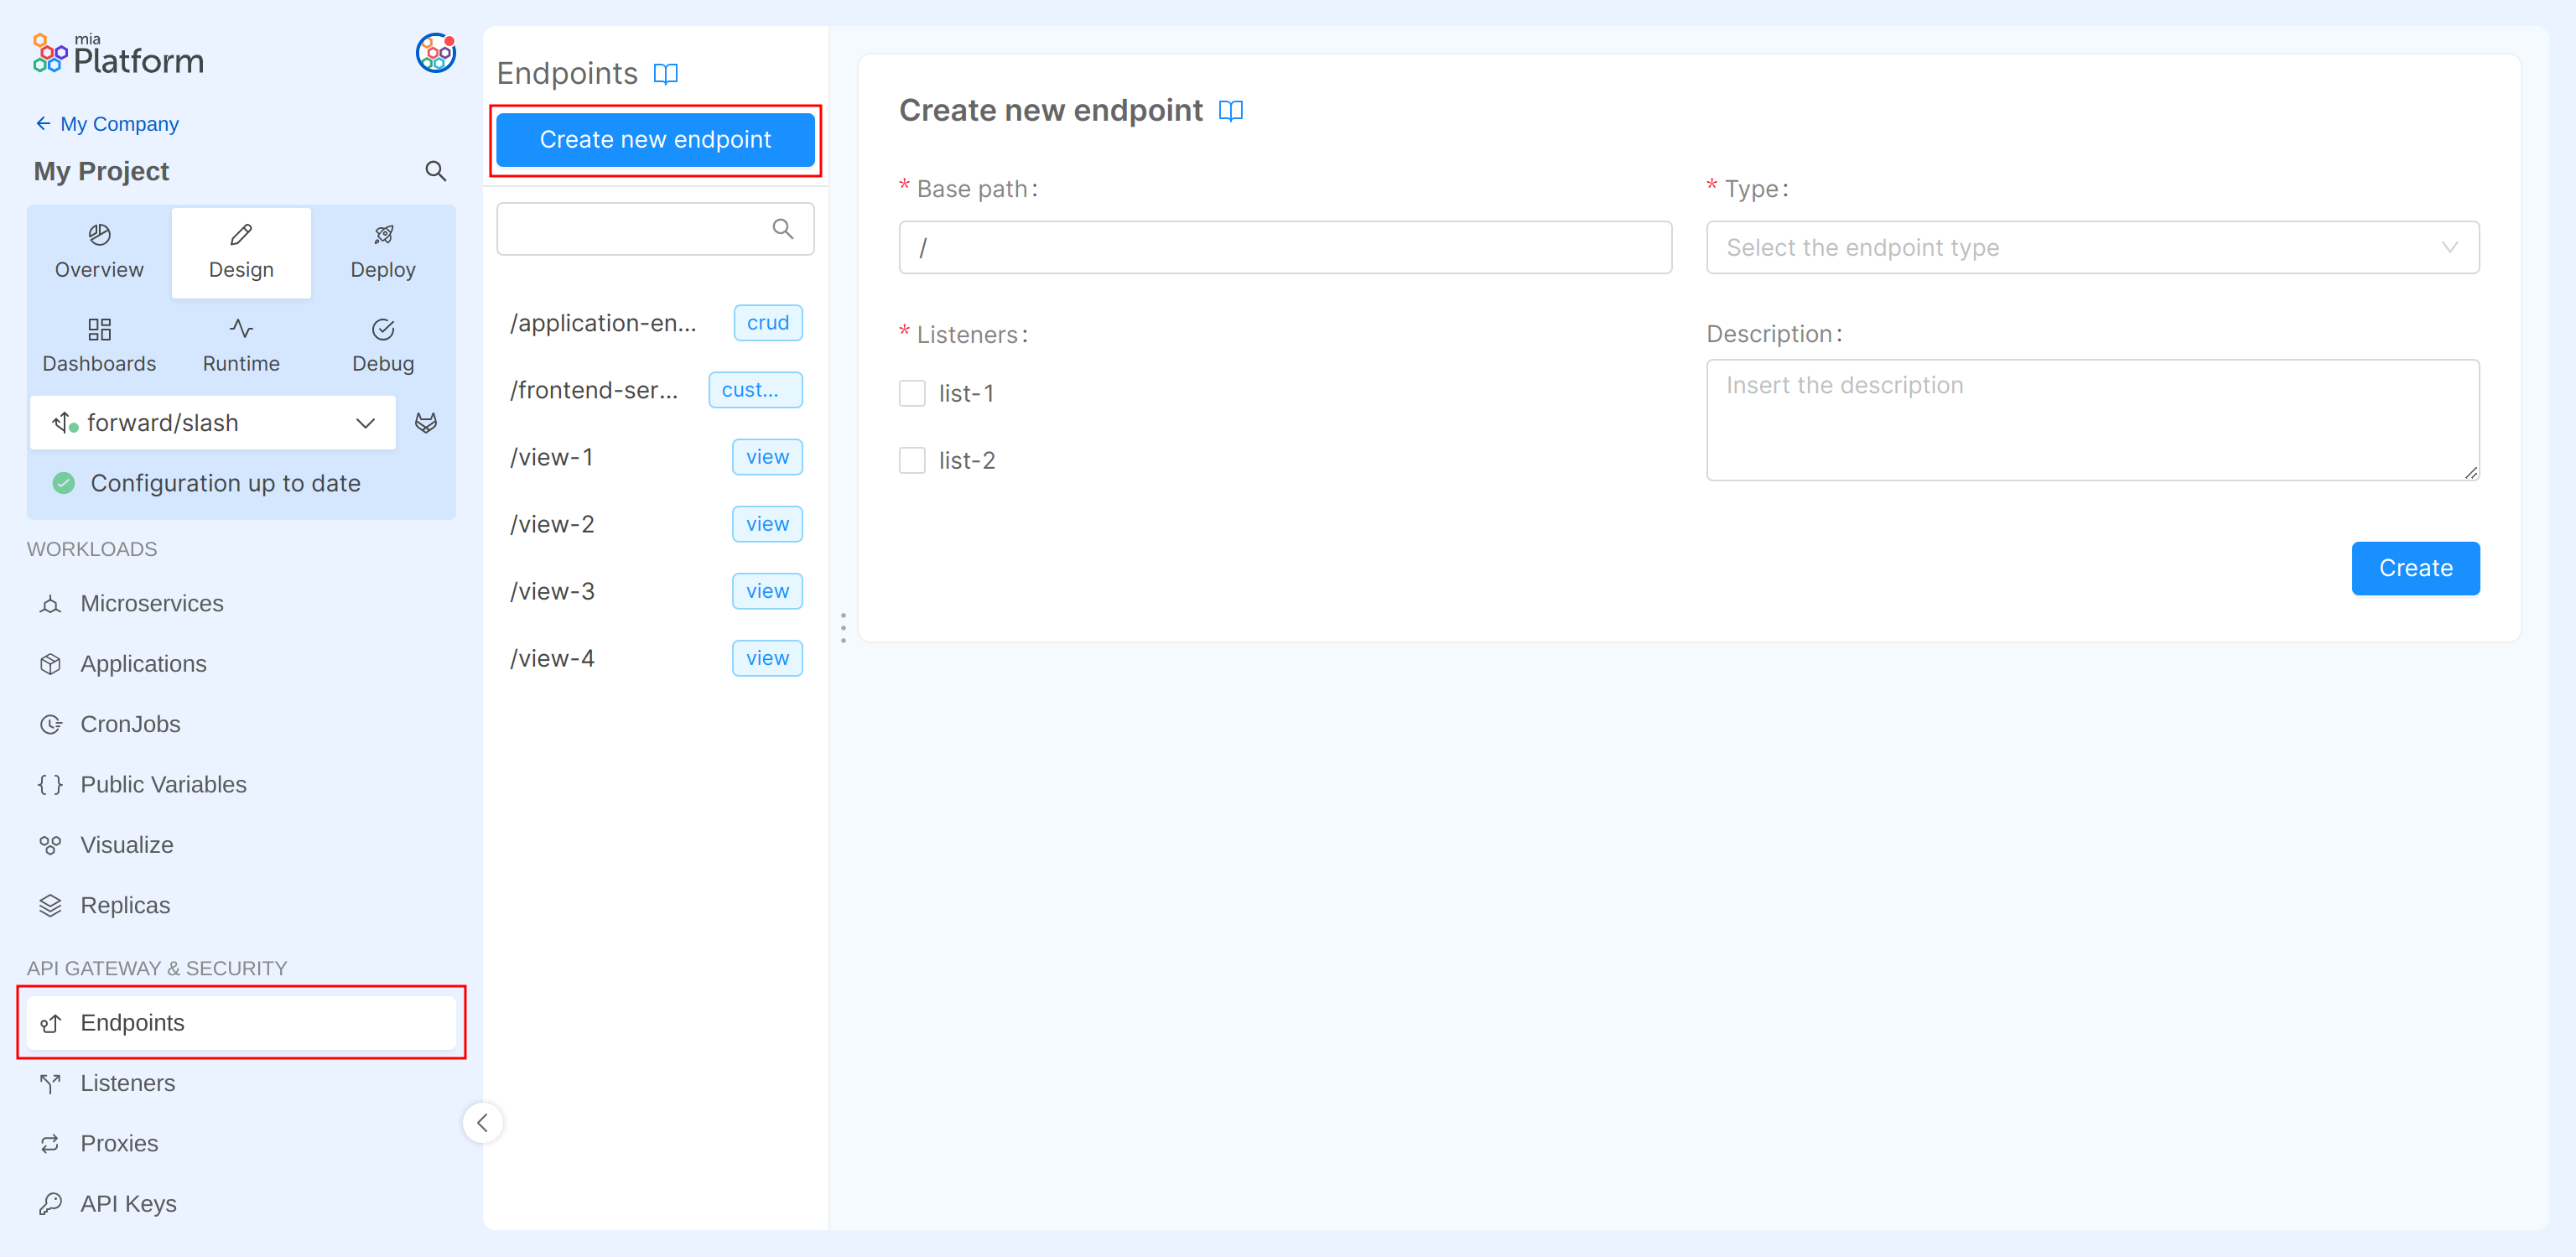This screenshot has height=1257, width=2576.
Task: Open the endpoint Type selector
Action: click(2092, 247)
